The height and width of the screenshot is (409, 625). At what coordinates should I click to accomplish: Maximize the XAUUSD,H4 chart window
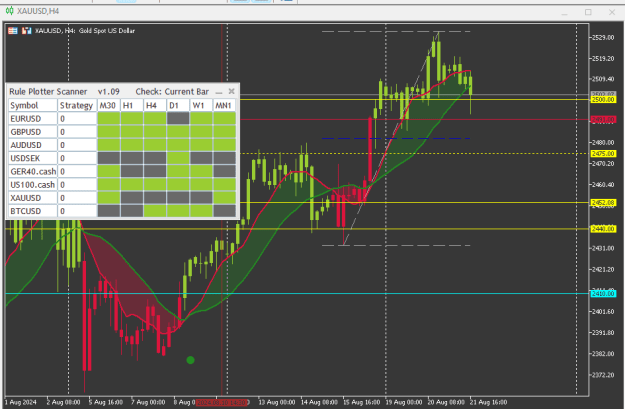pyautogui.click(x=588, y=12)
